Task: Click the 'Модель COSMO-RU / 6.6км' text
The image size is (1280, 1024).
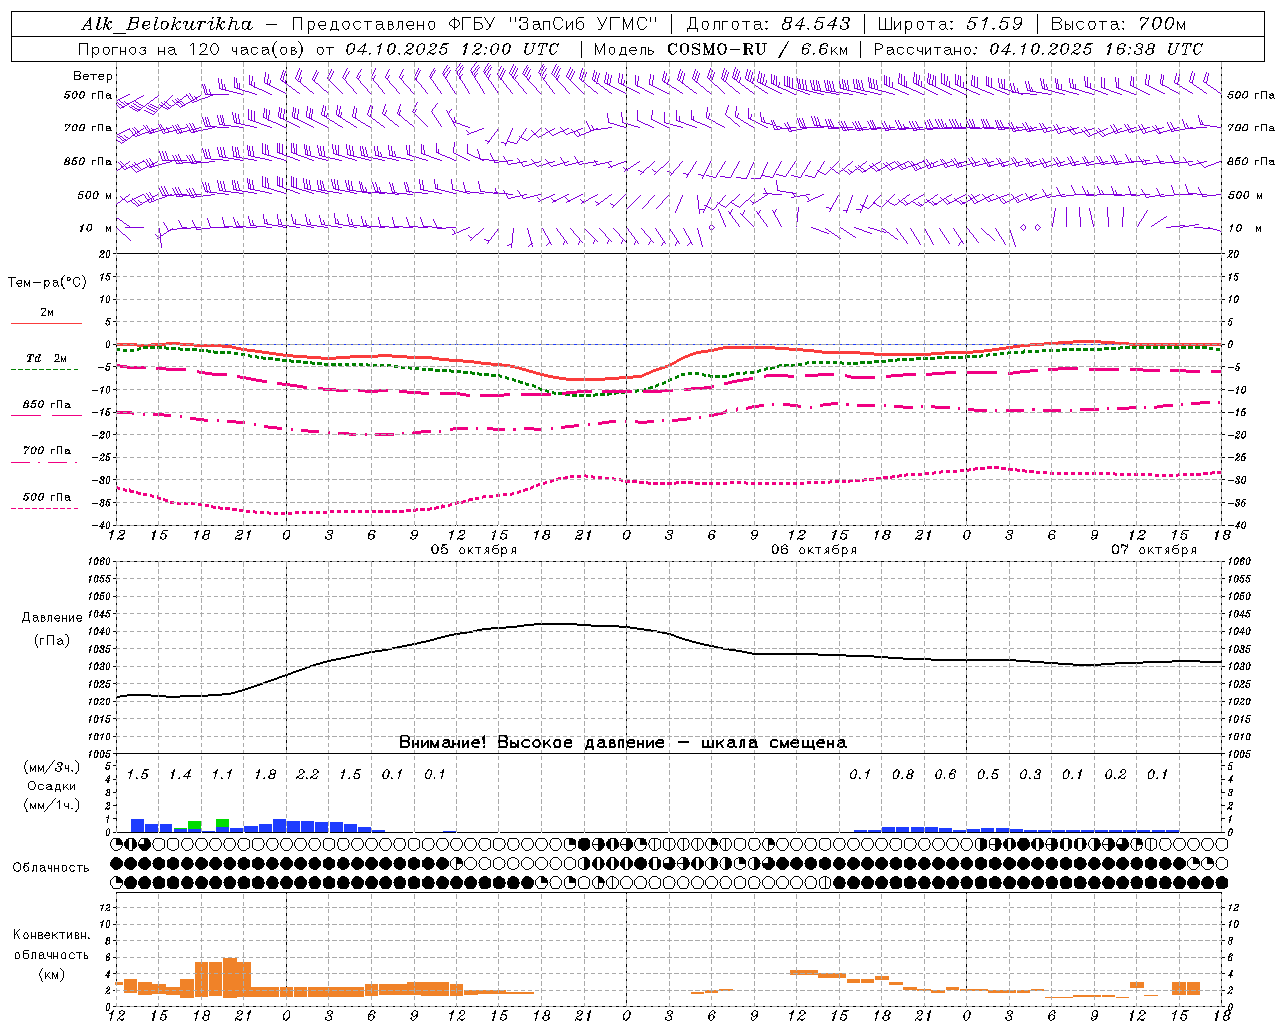Action: point(721,49)
